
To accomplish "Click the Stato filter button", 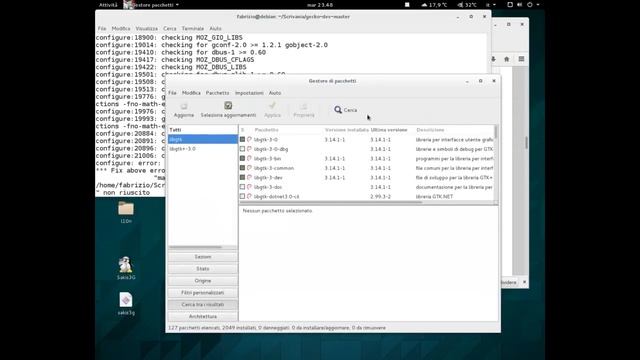I will coord(203,269).
